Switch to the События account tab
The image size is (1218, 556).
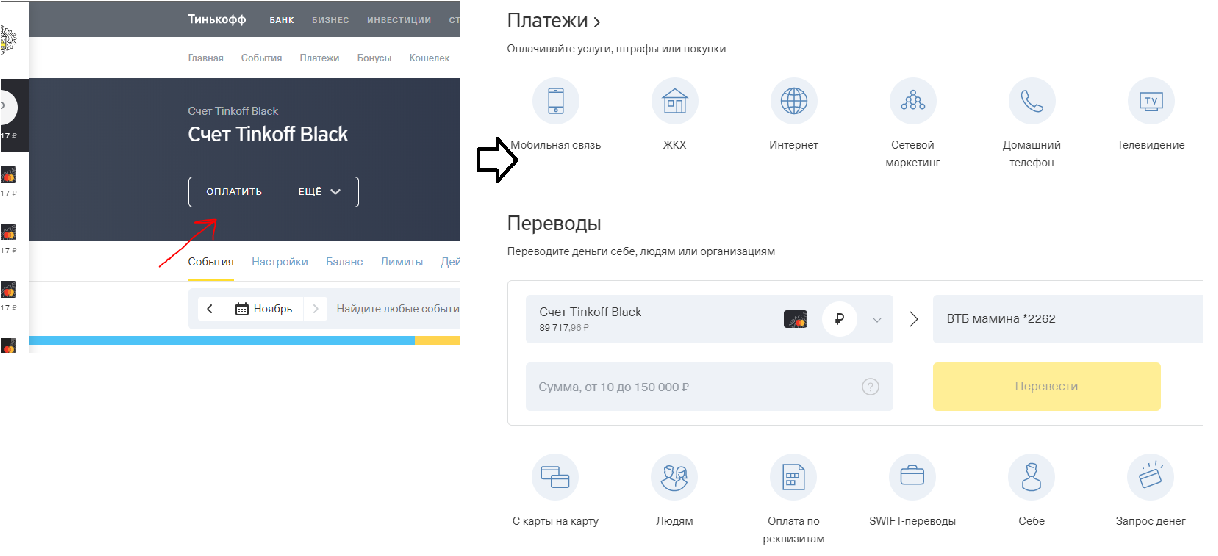pos(211,262)
